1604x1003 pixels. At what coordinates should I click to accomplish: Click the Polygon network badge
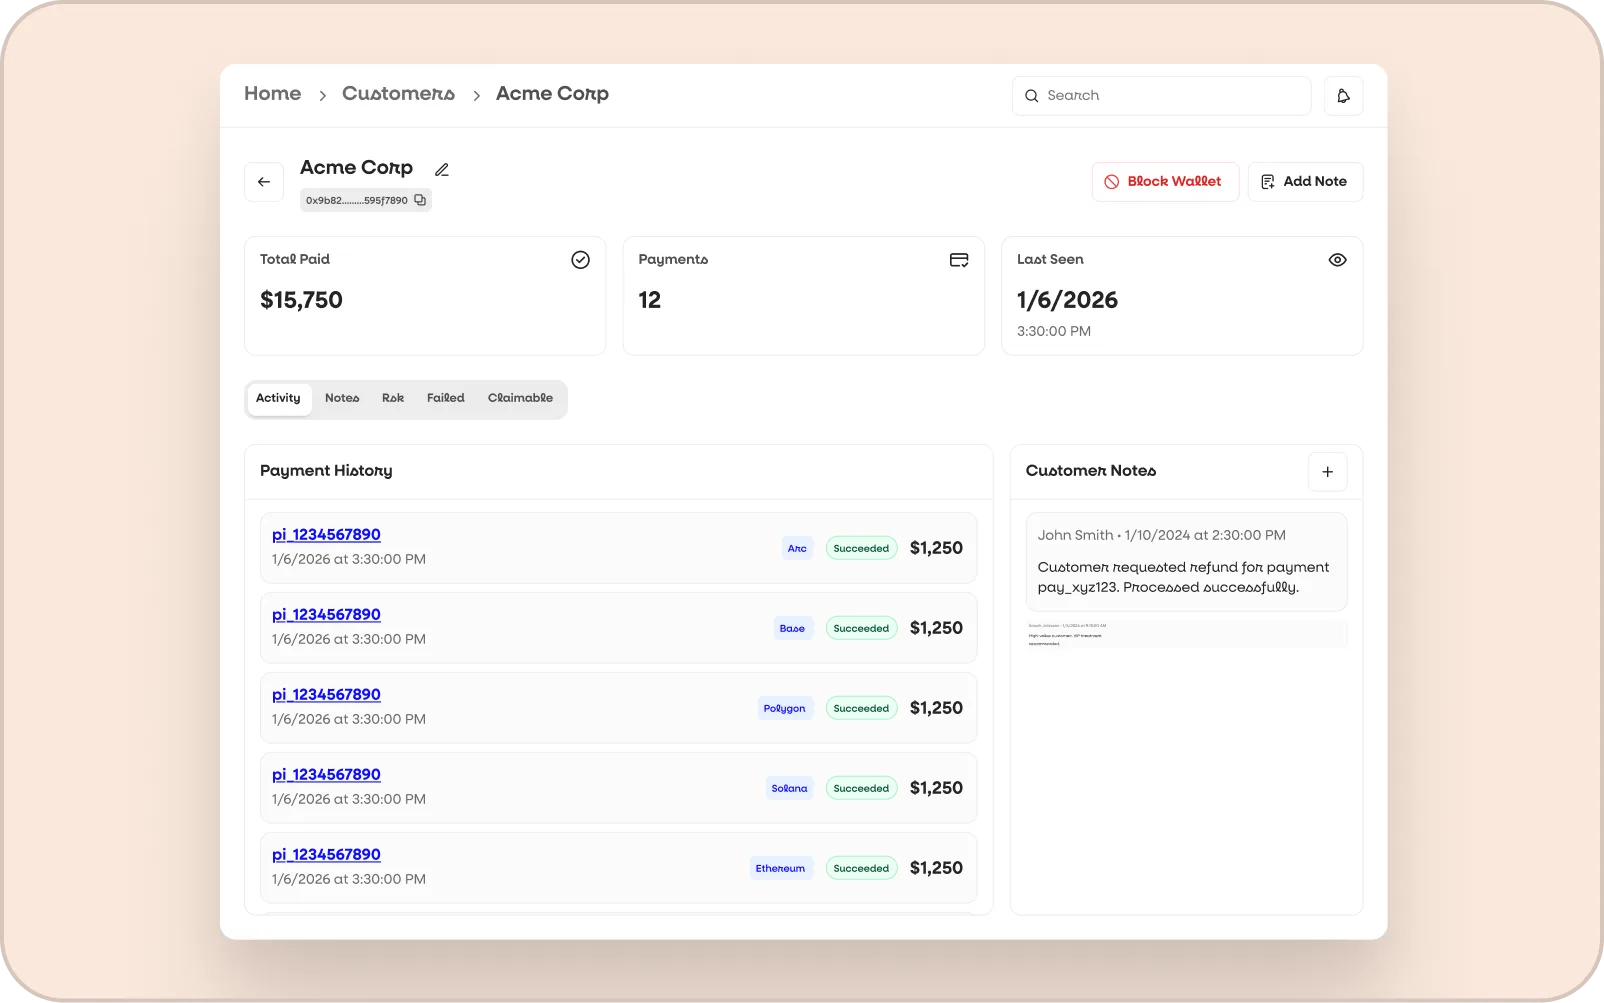[784, 709]
